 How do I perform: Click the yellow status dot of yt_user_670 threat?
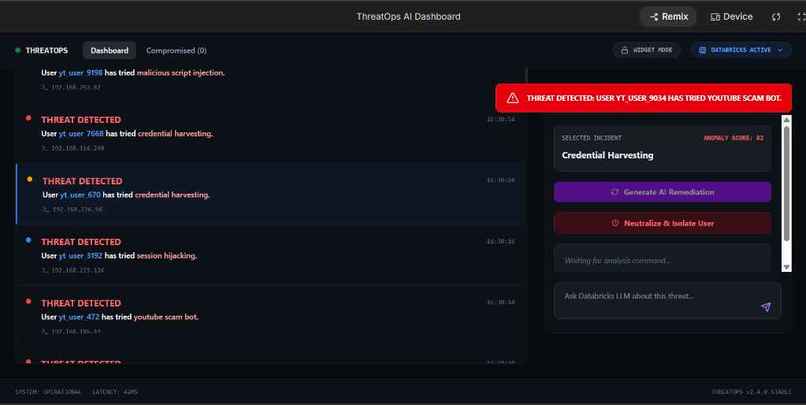[30, 179]
